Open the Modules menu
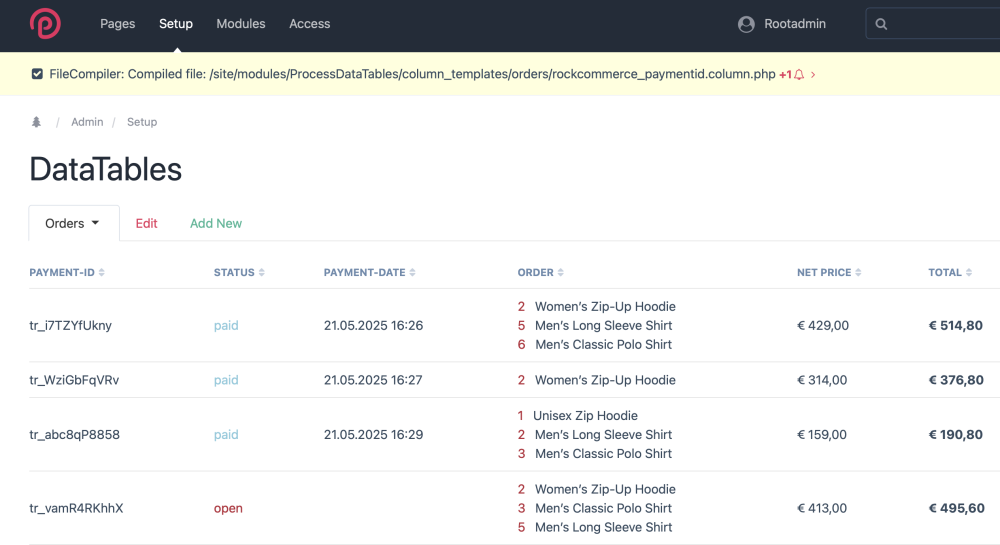The height and width of the screenshot is (545, 1000). pos(241,24)
